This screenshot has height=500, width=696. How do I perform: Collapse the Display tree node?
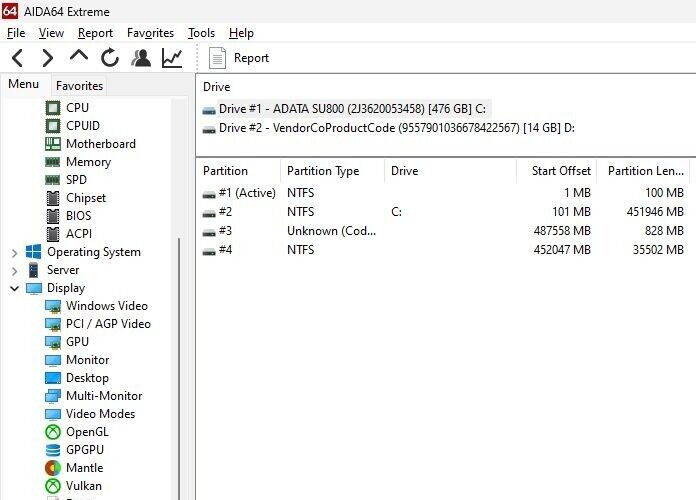coord(15,289)
